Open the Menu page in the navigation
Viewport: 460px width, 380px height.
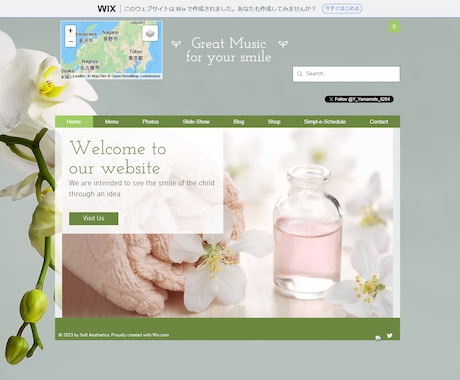[112, 122]
